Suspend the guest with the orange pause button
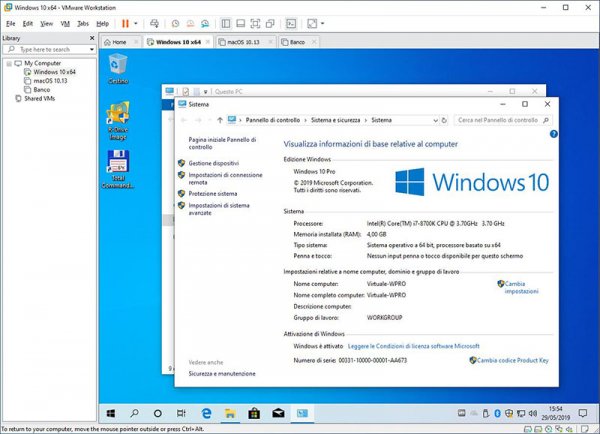Viewport: 600px width, 434px height. [125, 23]
